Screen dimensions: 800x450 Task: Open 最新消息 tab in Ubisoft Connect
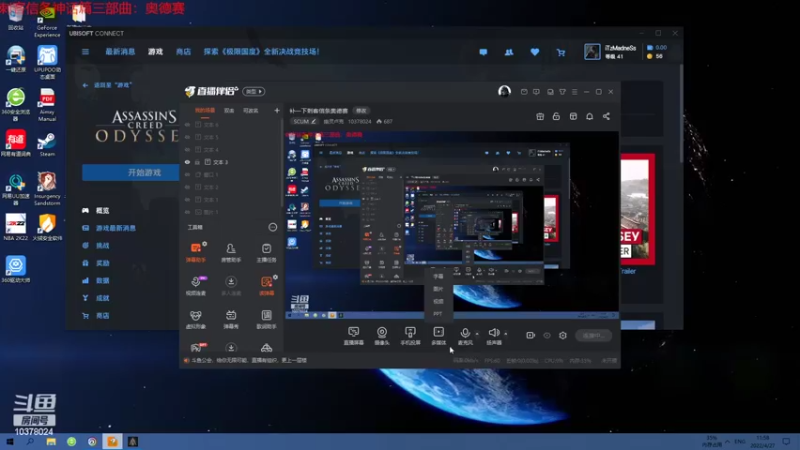[120, 52]
